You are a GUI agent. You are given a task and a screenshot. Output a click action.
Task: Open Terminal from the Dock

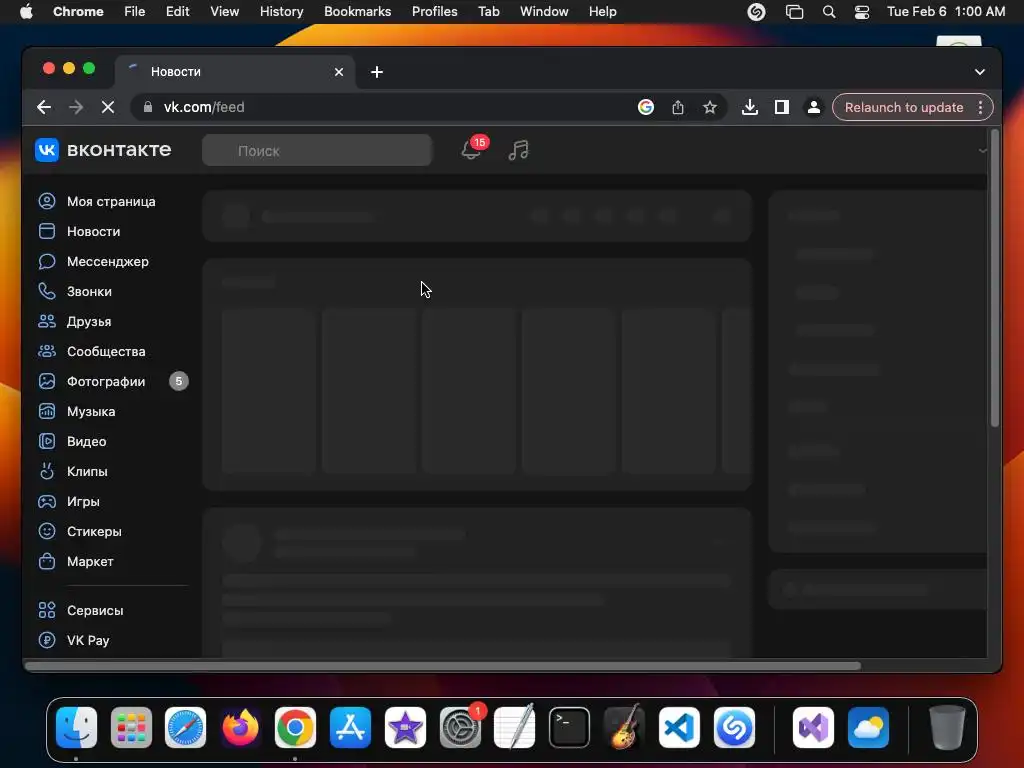click(569, 728)
